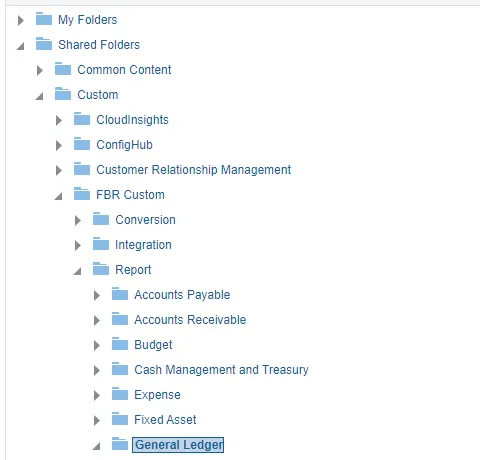Click the ConfigHub folder icon

click(x=82, y=144)
